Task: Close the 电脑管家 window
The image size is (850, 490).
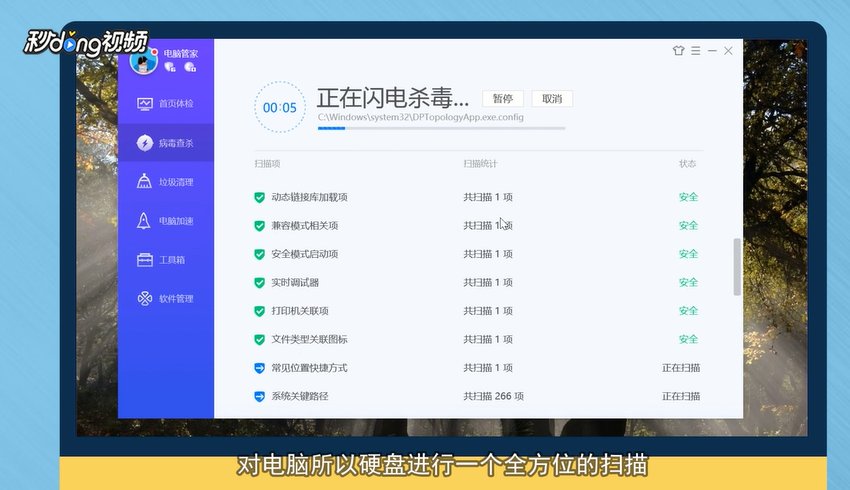Action: pyautogui.click(x=729, y=50)
